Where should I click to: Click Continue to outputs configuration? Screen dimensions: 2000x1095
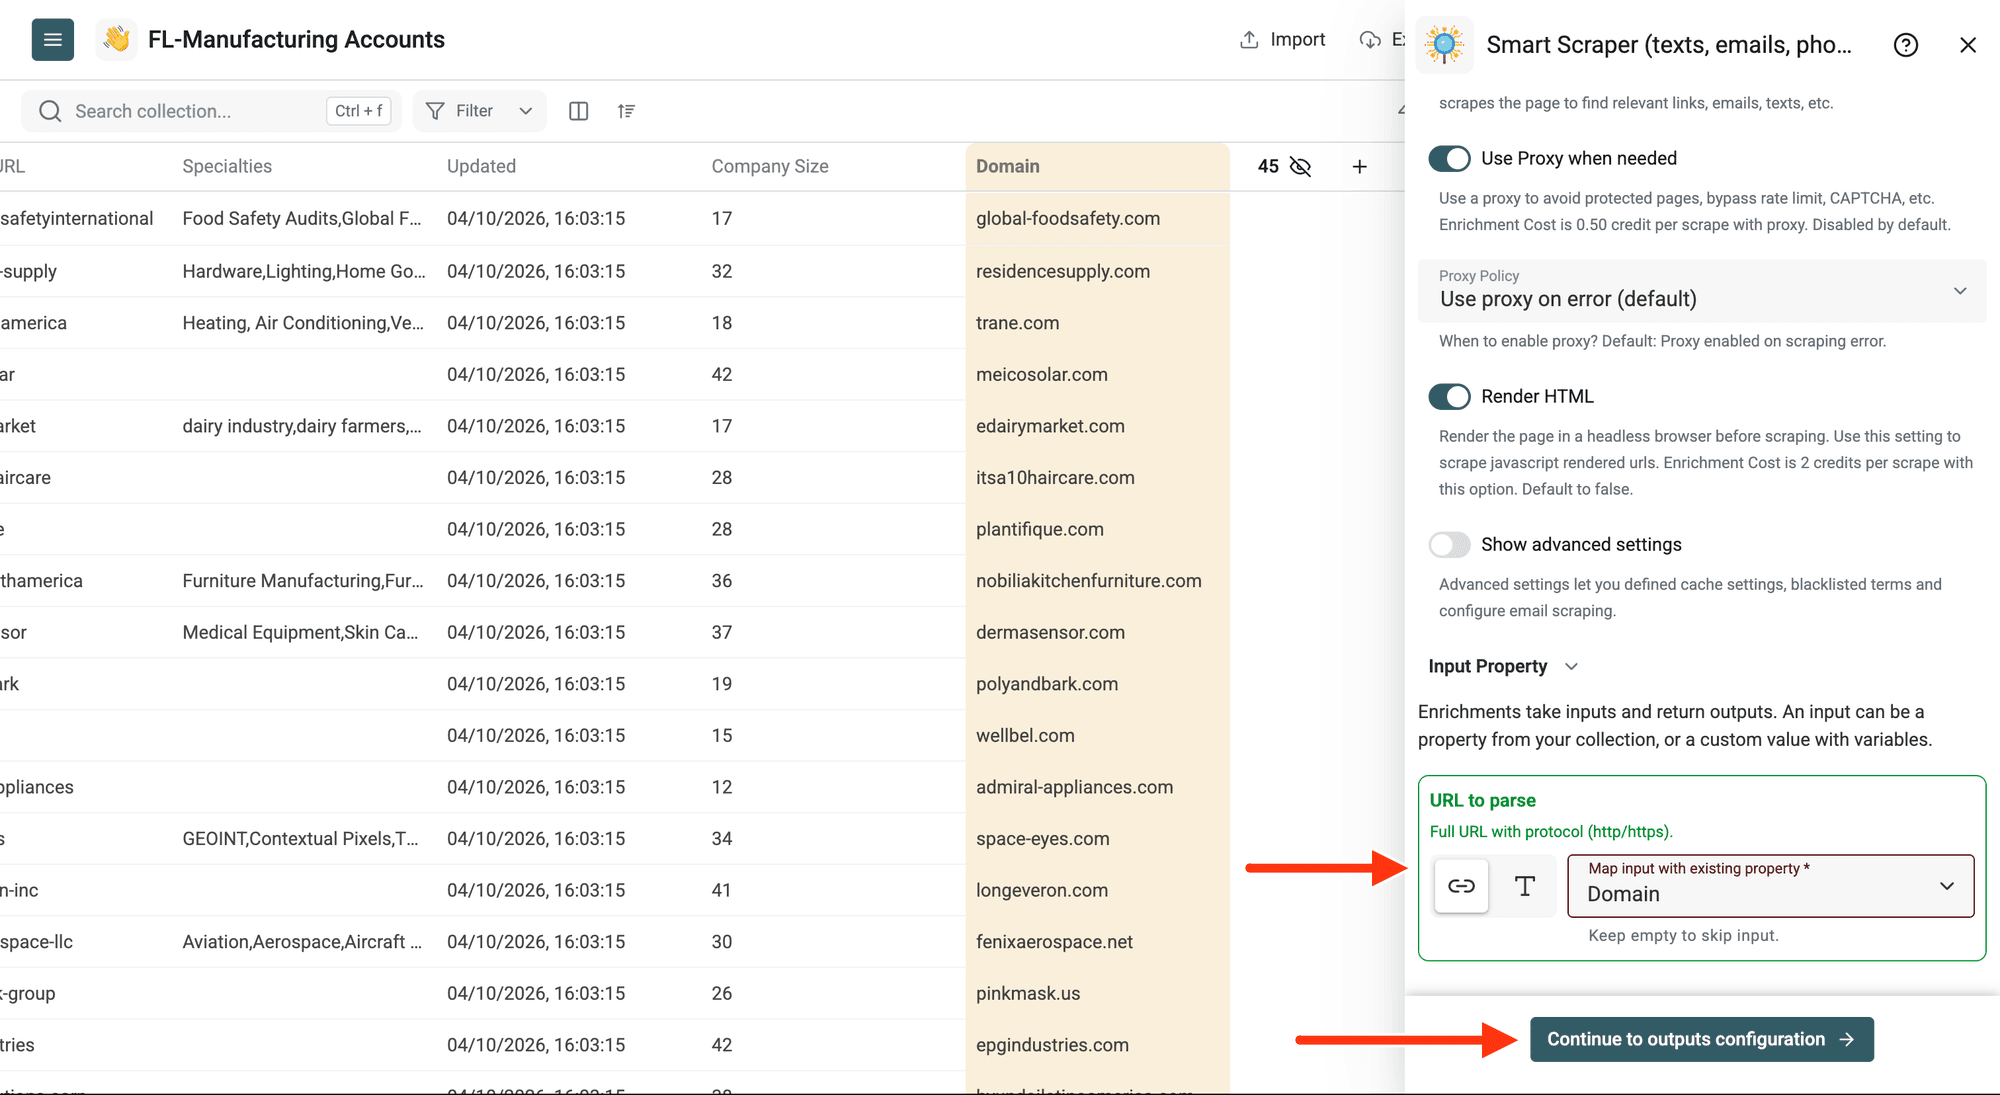1701,1040
